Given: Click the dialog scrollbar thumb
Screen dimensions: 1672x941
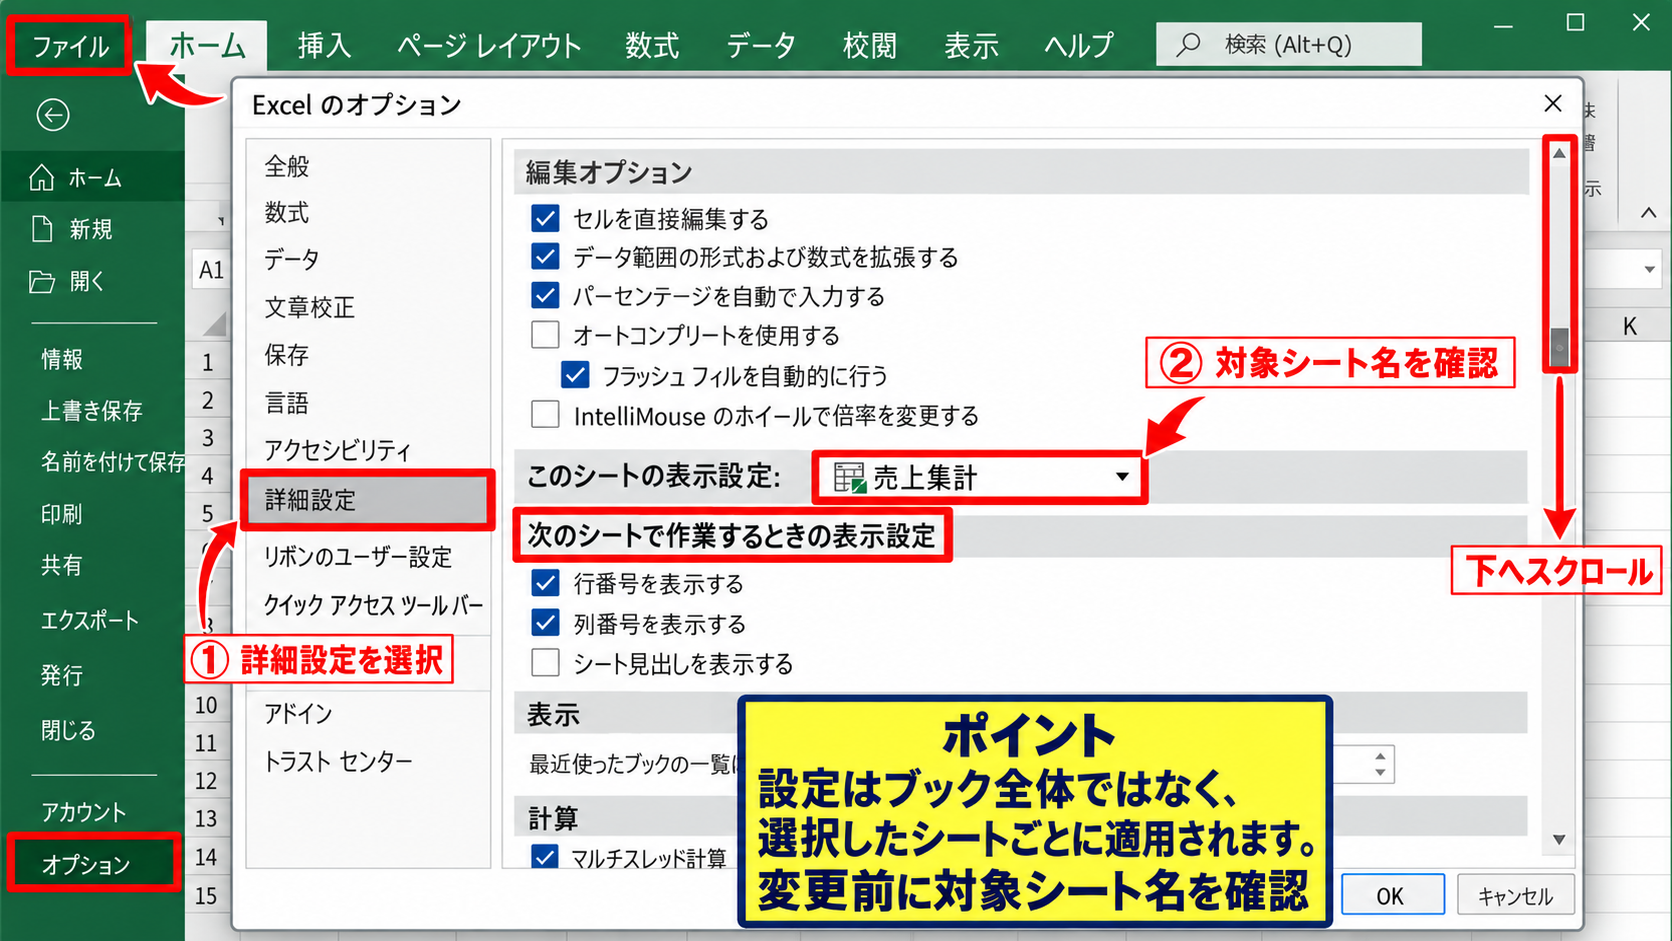Looking at the screenshot, I should coord(1559,346).
